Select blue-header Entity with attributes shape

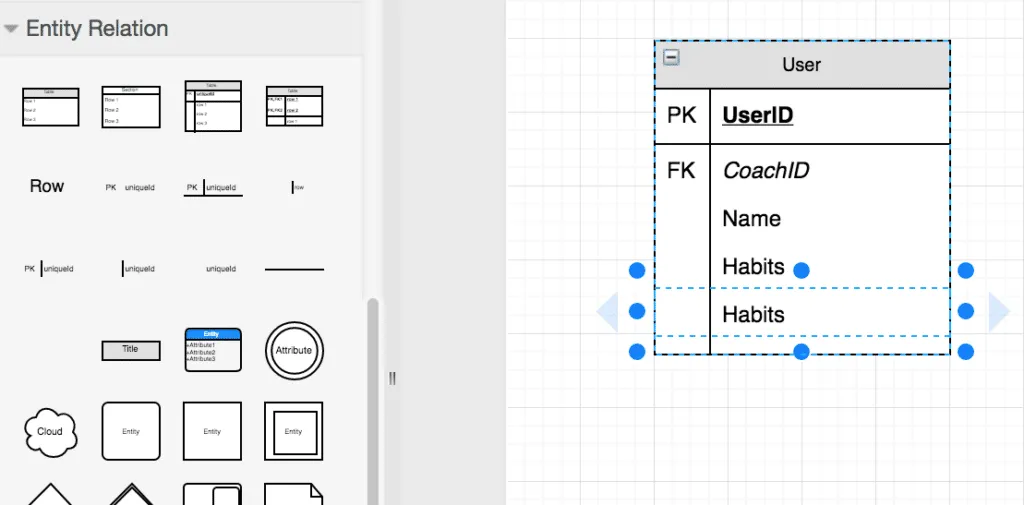(212, 349)
